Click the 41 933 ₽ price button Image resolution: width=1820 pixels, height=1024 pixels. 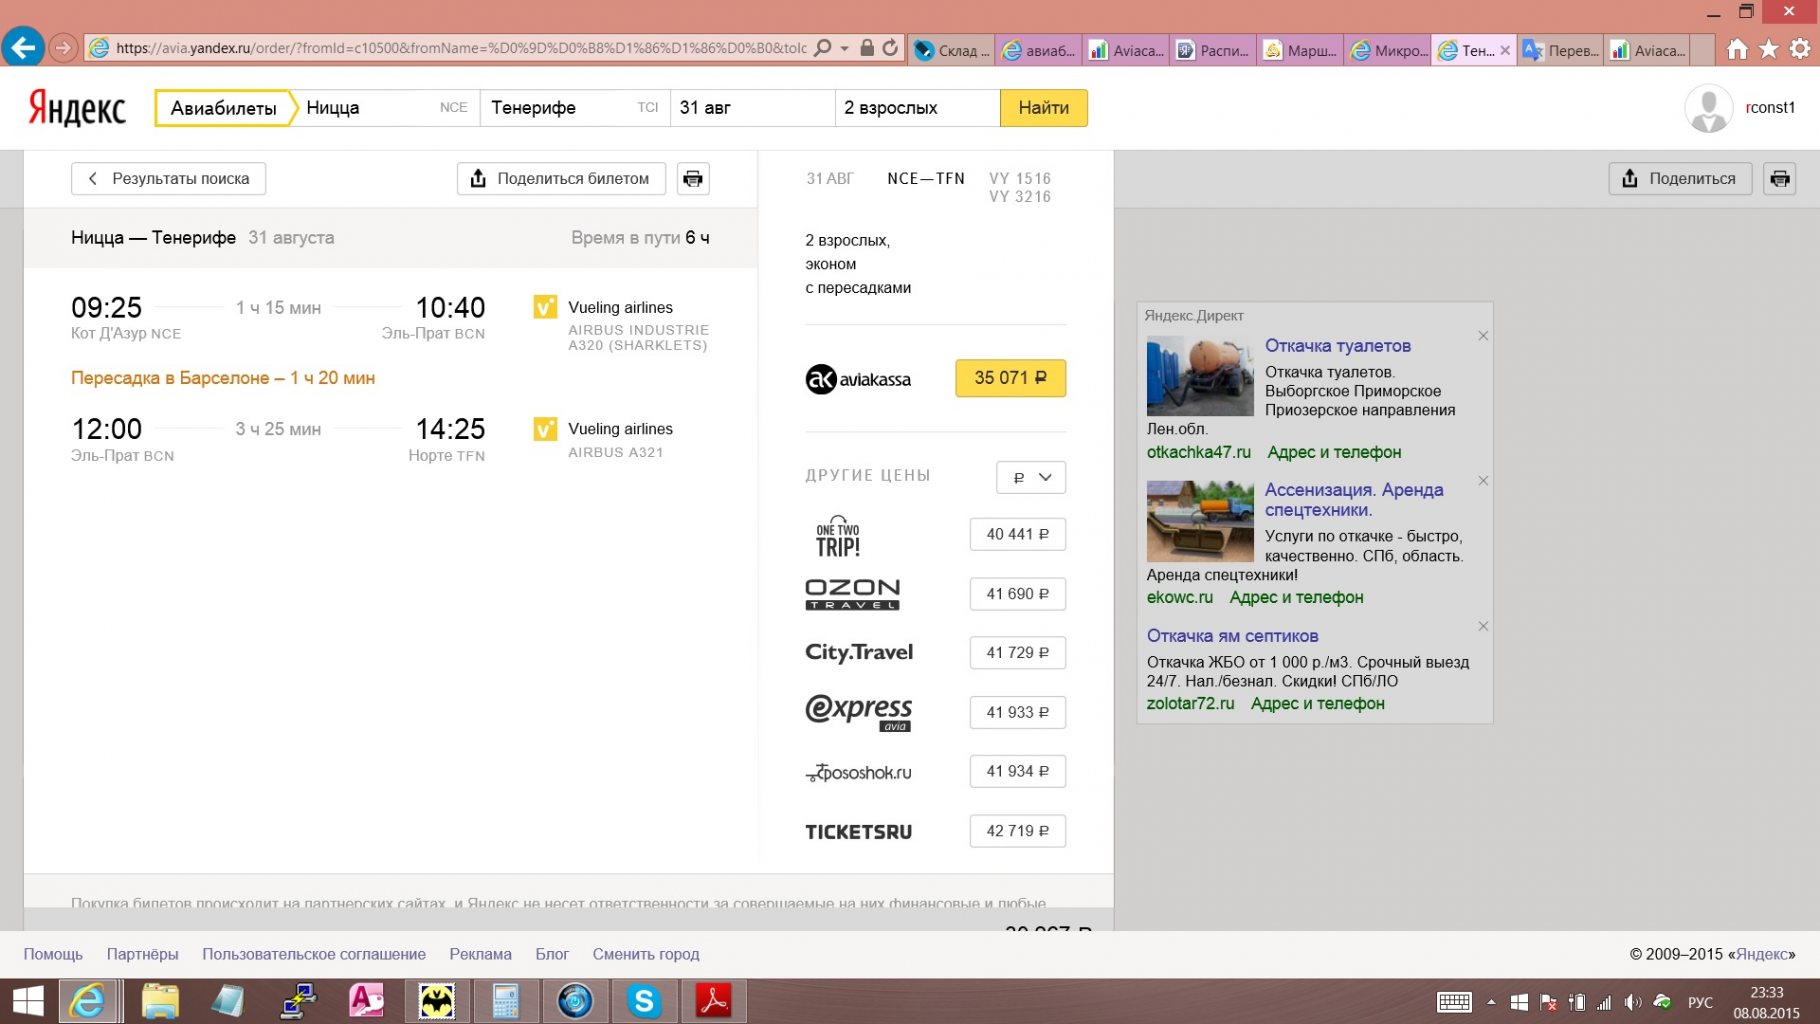click(x=1017, y=713)
